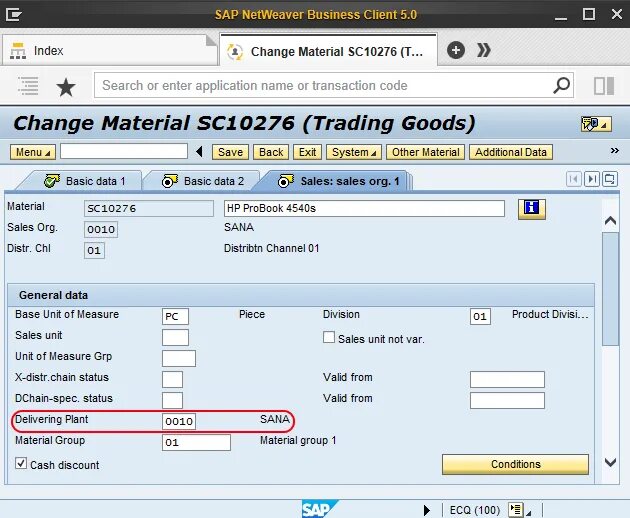Image resolution: width=630 pixels, height=518 pixels.
Task: Uncheck the Cash discount checkbox
Action: tap(21, 463)
